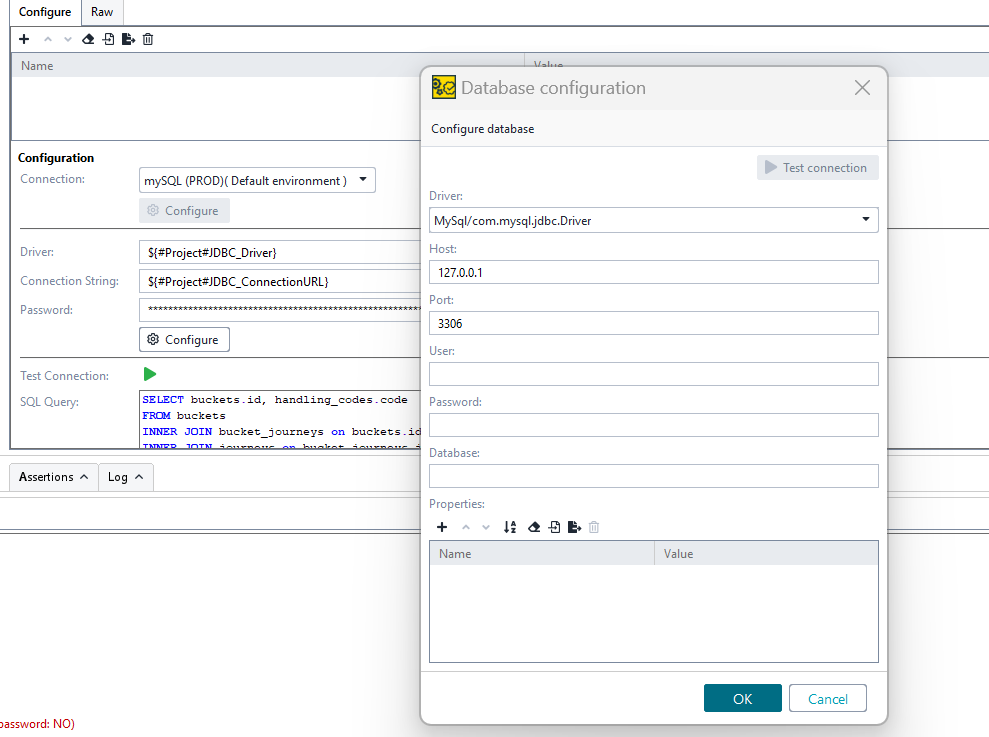Viewport: 989px width, 737px height.
Task: Click the trash icon in Configure tab toolbar
Action: click(148, 39)
